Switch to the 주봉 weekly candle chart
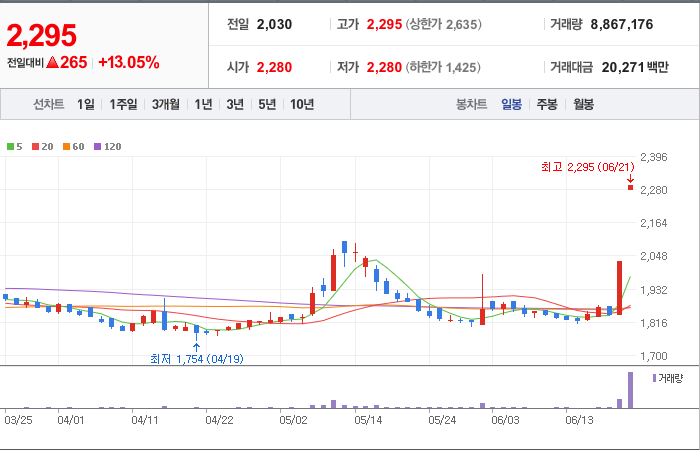Image resolution: width=700 pixels, height=450 pixels. (x=547, y=104)
